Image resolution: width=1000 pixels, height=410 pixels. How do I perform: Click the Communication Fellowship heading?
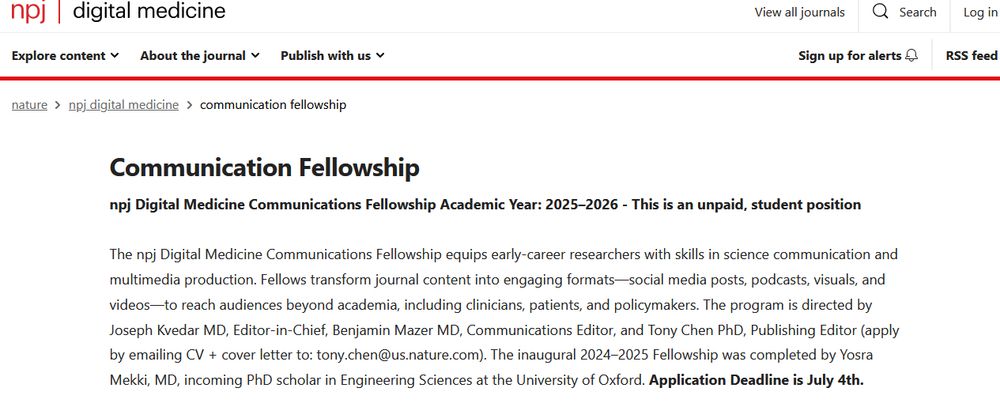[x=265, y=168]
